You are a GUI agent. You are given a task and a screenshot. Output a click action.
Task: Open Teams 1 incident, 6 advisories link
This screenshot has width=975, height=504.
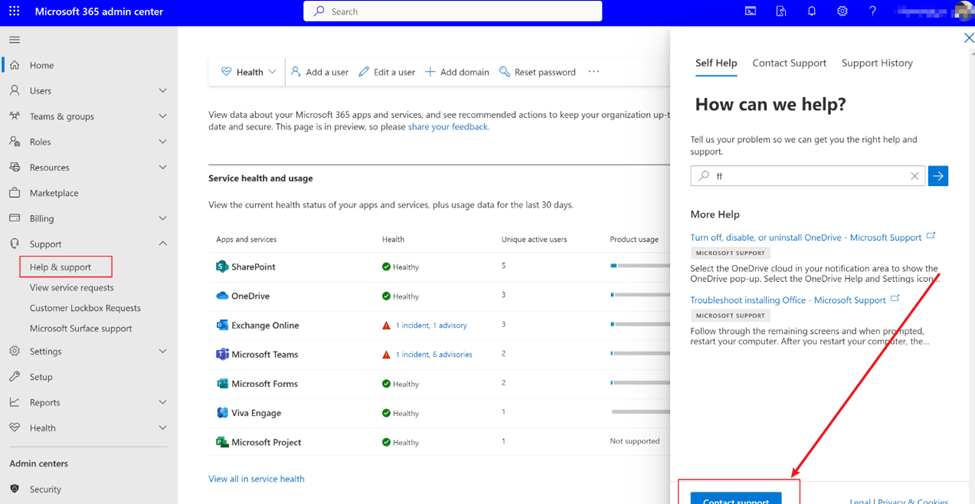coord(433,354)
